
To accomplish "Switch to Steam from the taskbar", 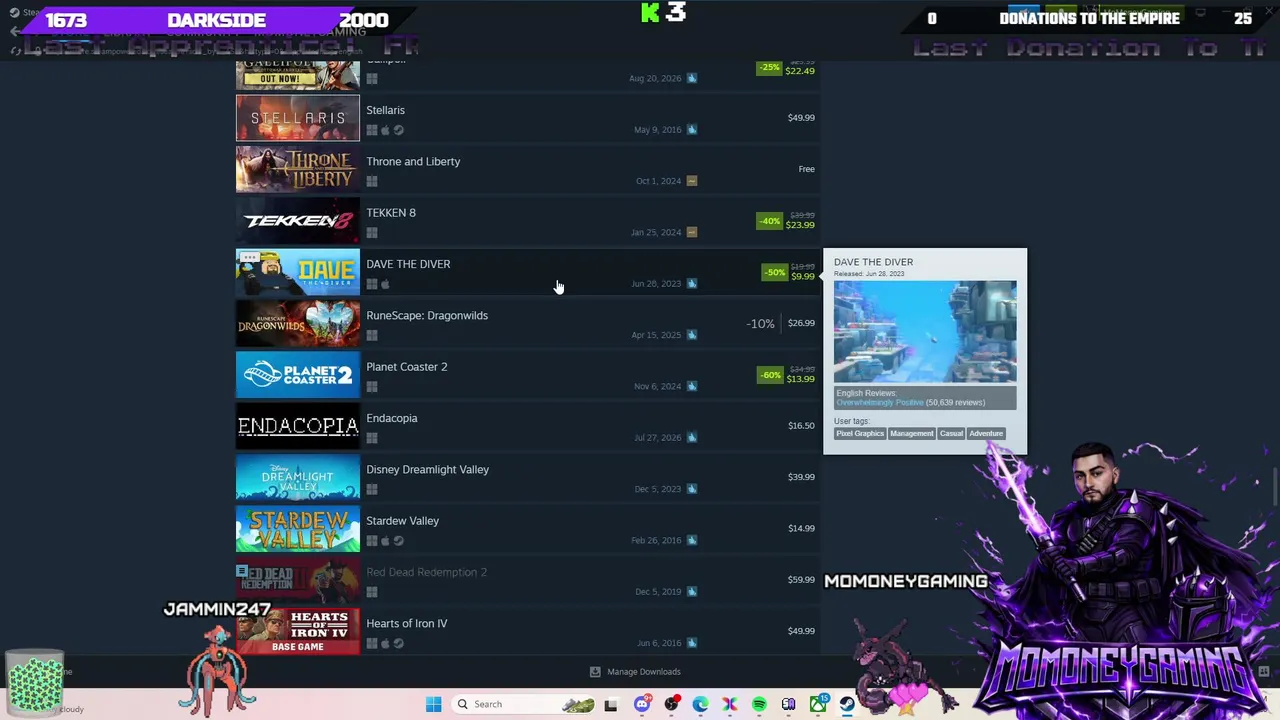I will (x=847, y=704).
